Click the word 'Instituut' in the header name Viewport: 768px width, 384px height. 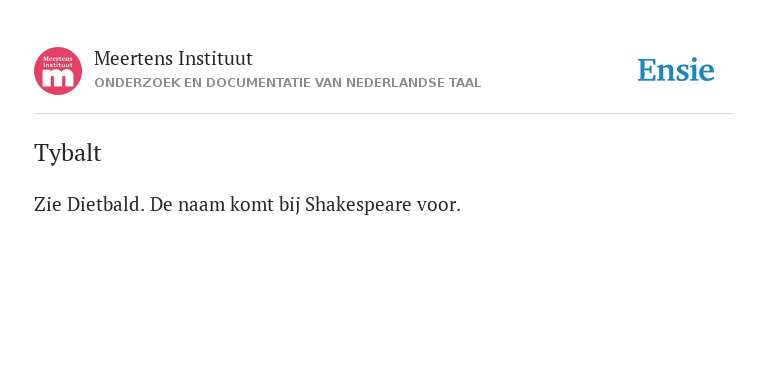pos(216,59)
